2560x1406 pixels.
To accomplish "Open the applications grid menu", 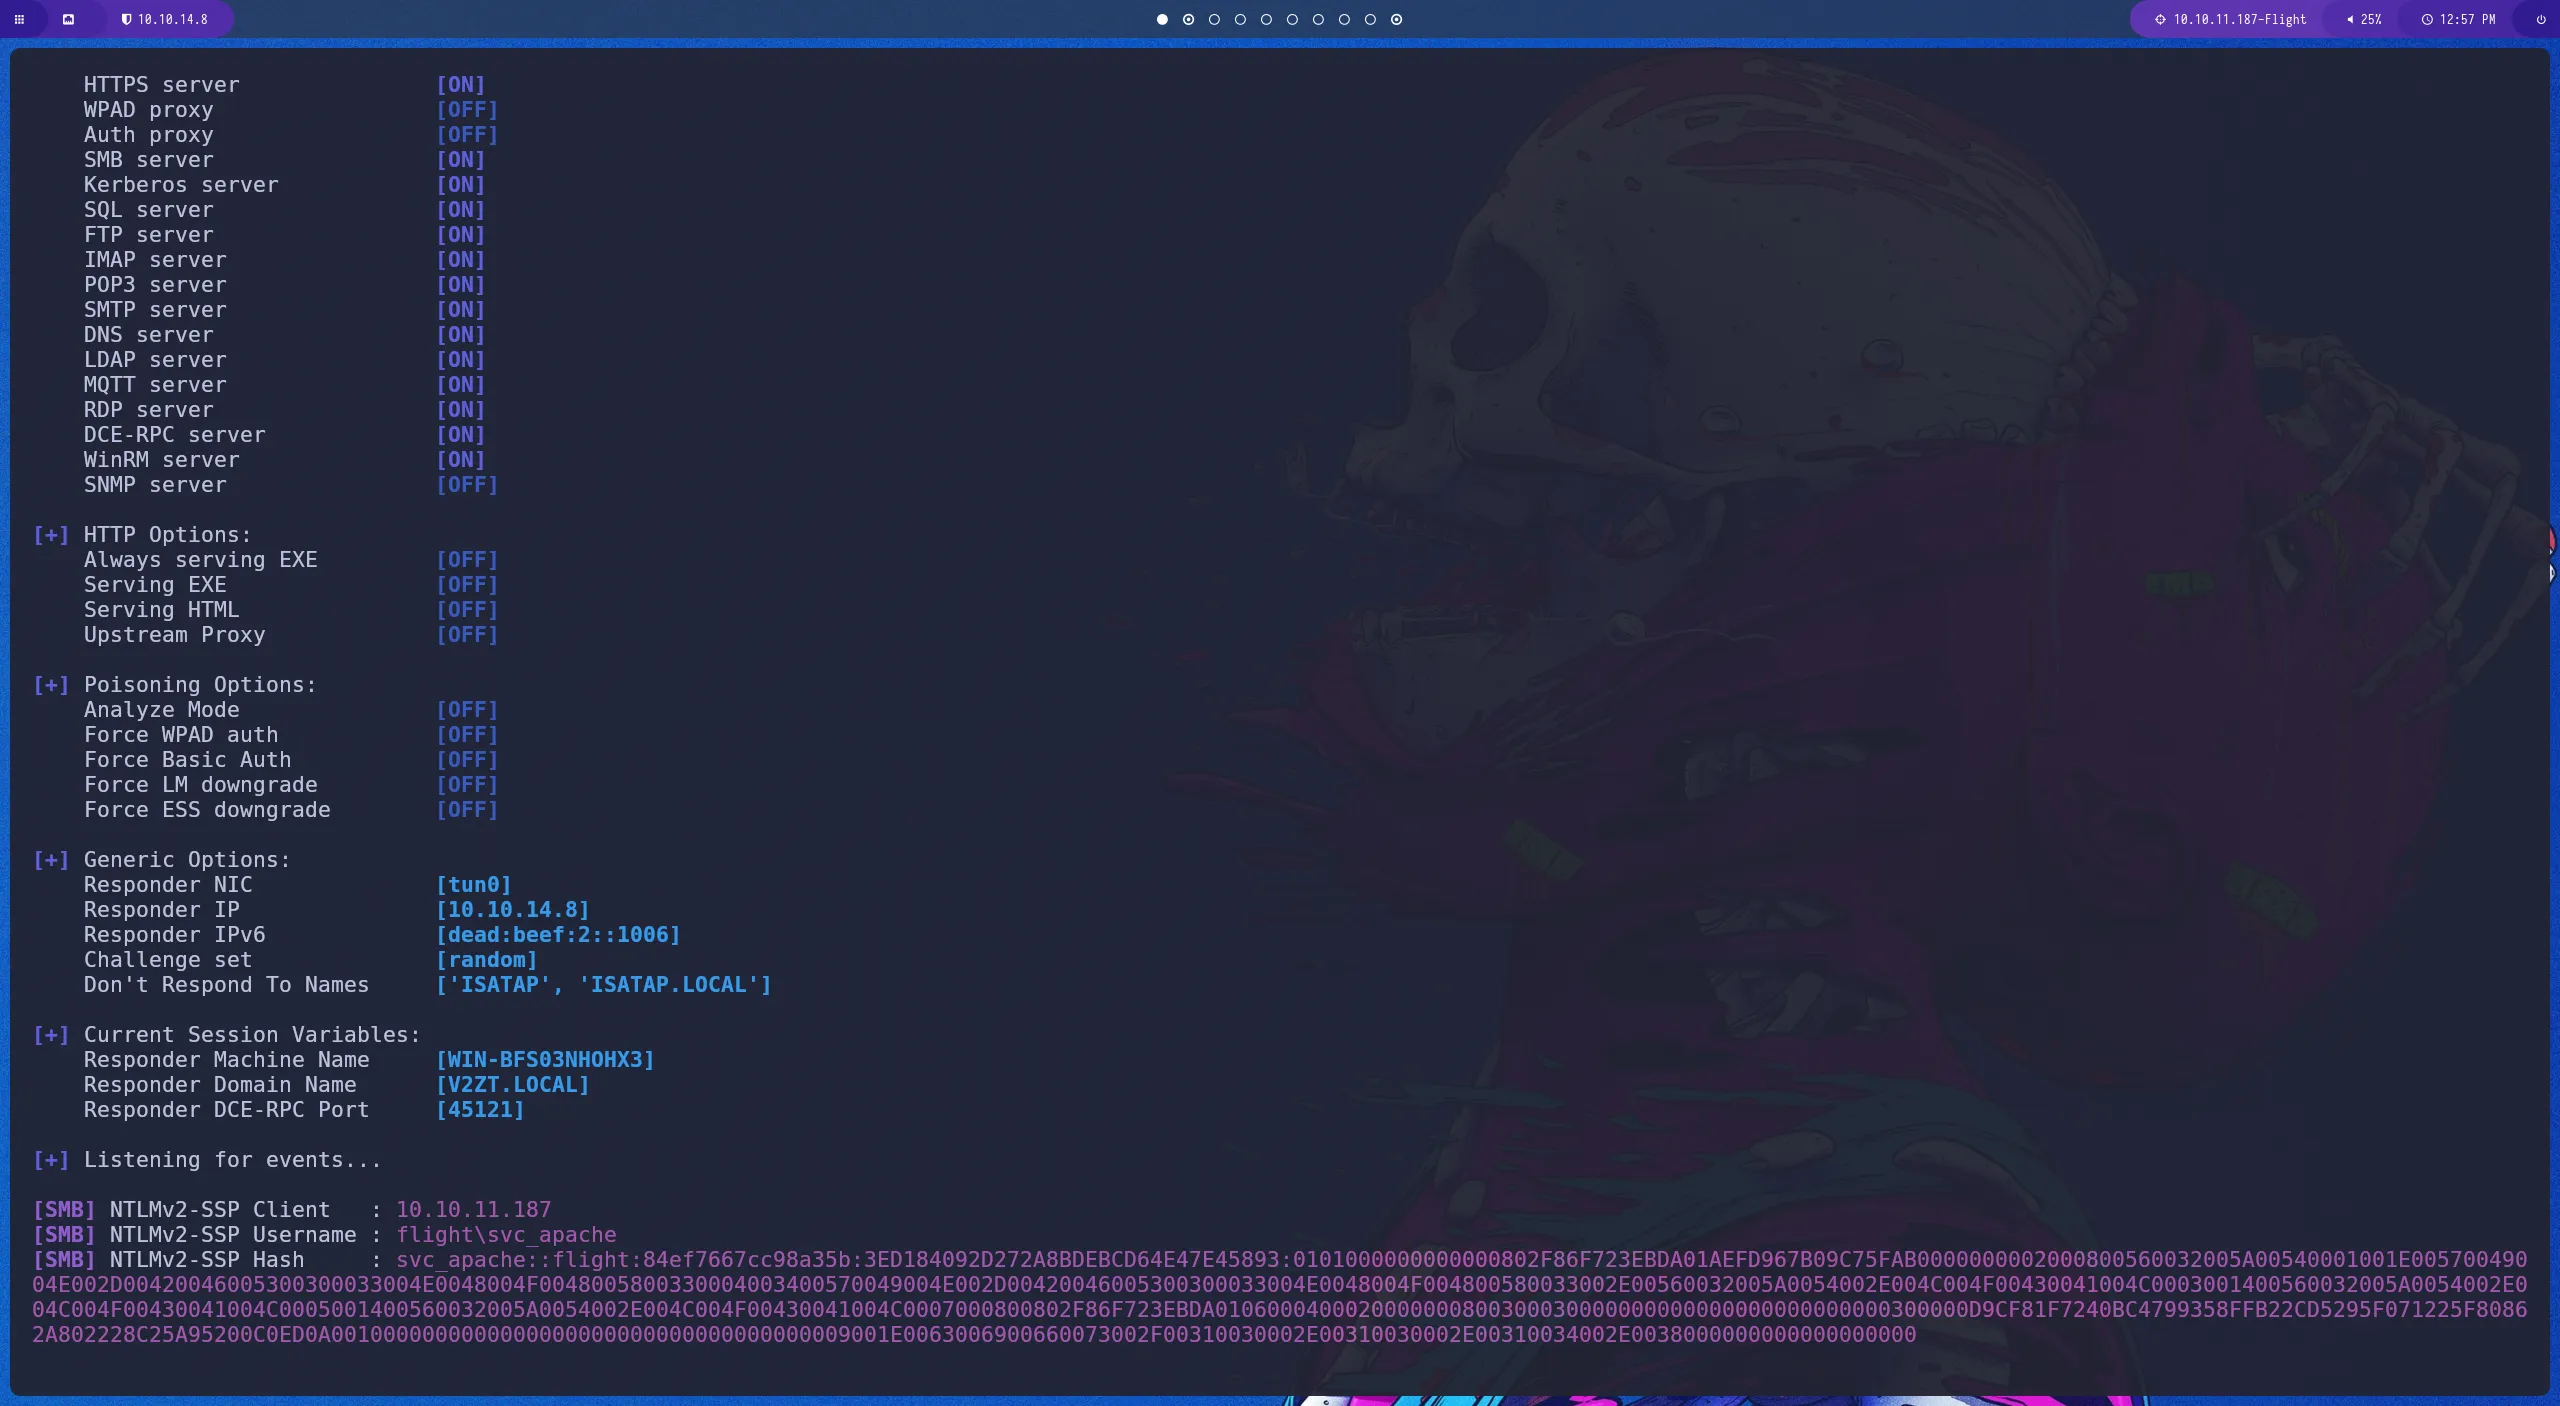I will pyautogui.click(x=20, y=19).
